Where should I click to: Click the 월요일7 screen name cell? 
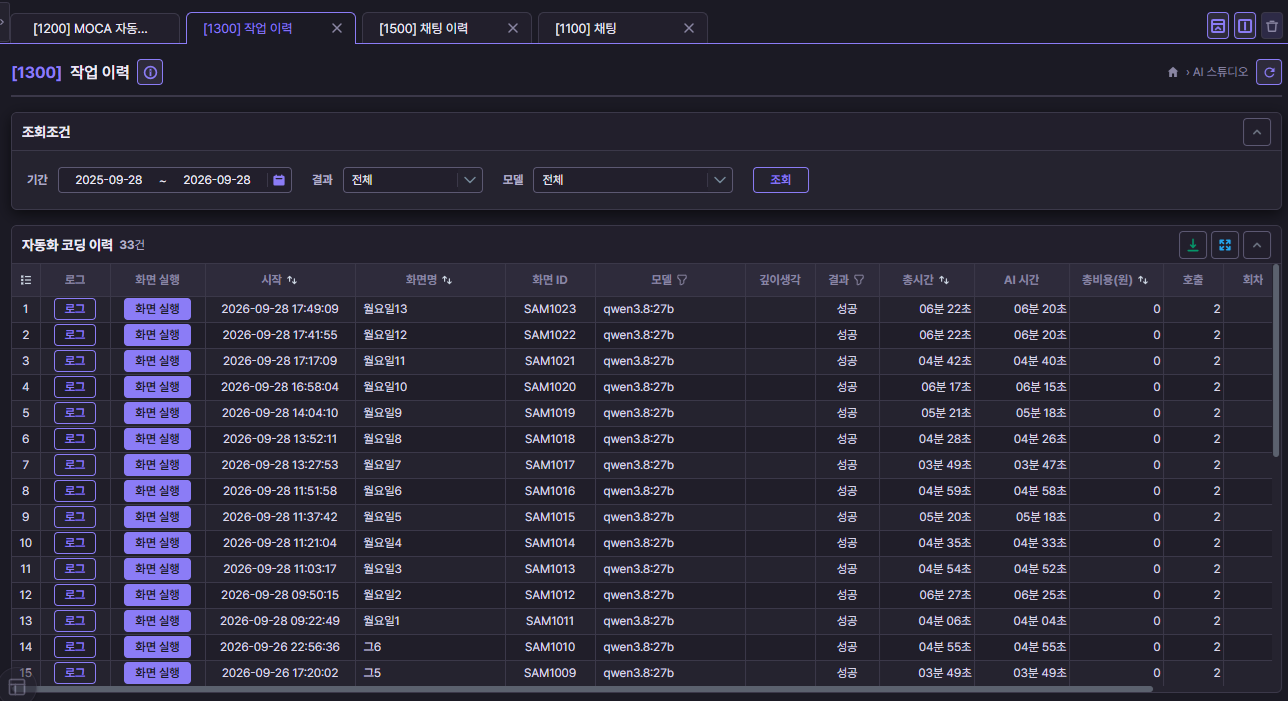point(430,465)
